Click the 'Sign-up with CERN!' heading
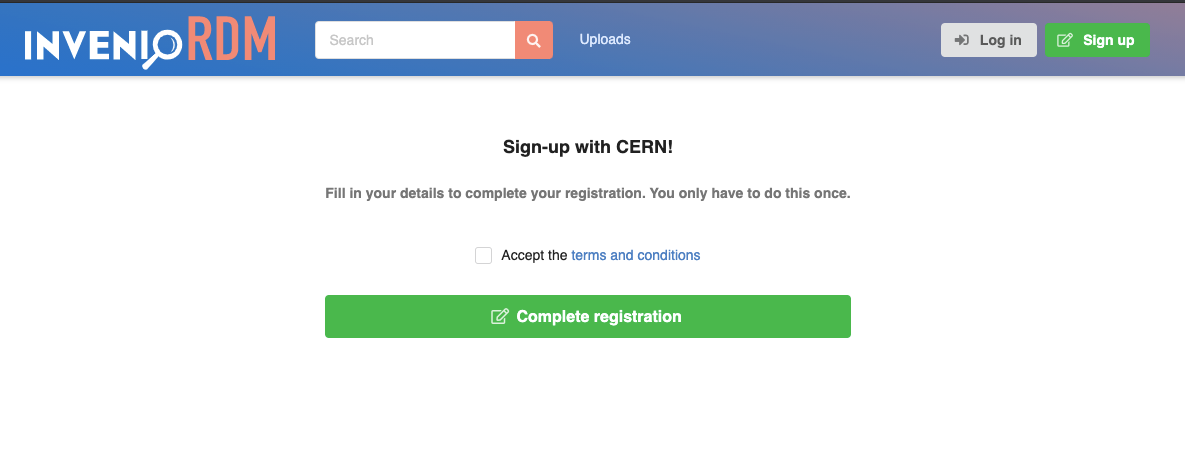 click(x=588, y=147)
